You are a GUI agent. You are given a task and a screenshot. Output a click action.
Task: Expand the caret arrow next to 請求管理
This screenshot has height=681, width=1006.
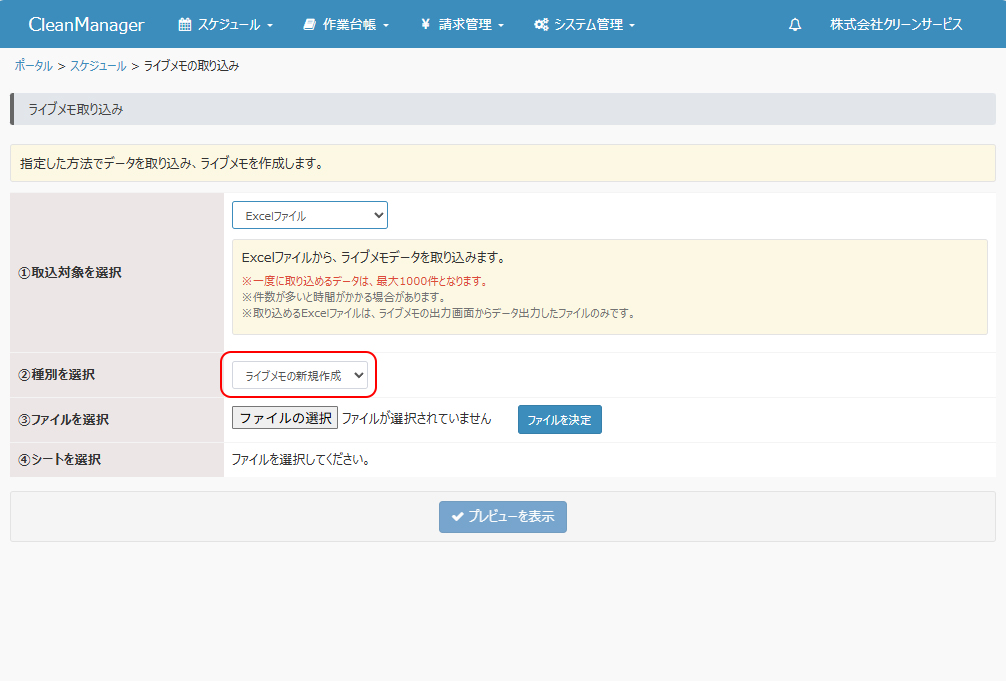[501, 25]
